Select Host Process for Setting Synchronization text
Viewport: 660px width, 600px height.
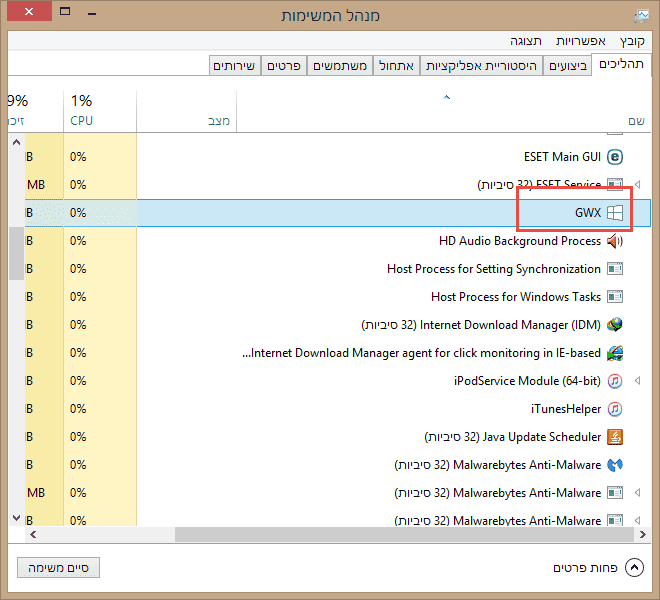click(x=494, y=269)
